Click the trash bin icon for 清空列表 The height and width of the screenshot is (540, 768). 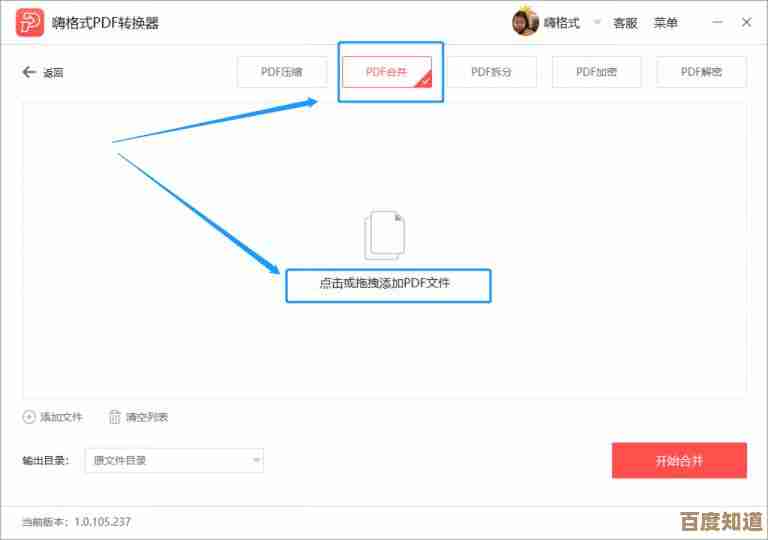[115, 417]
